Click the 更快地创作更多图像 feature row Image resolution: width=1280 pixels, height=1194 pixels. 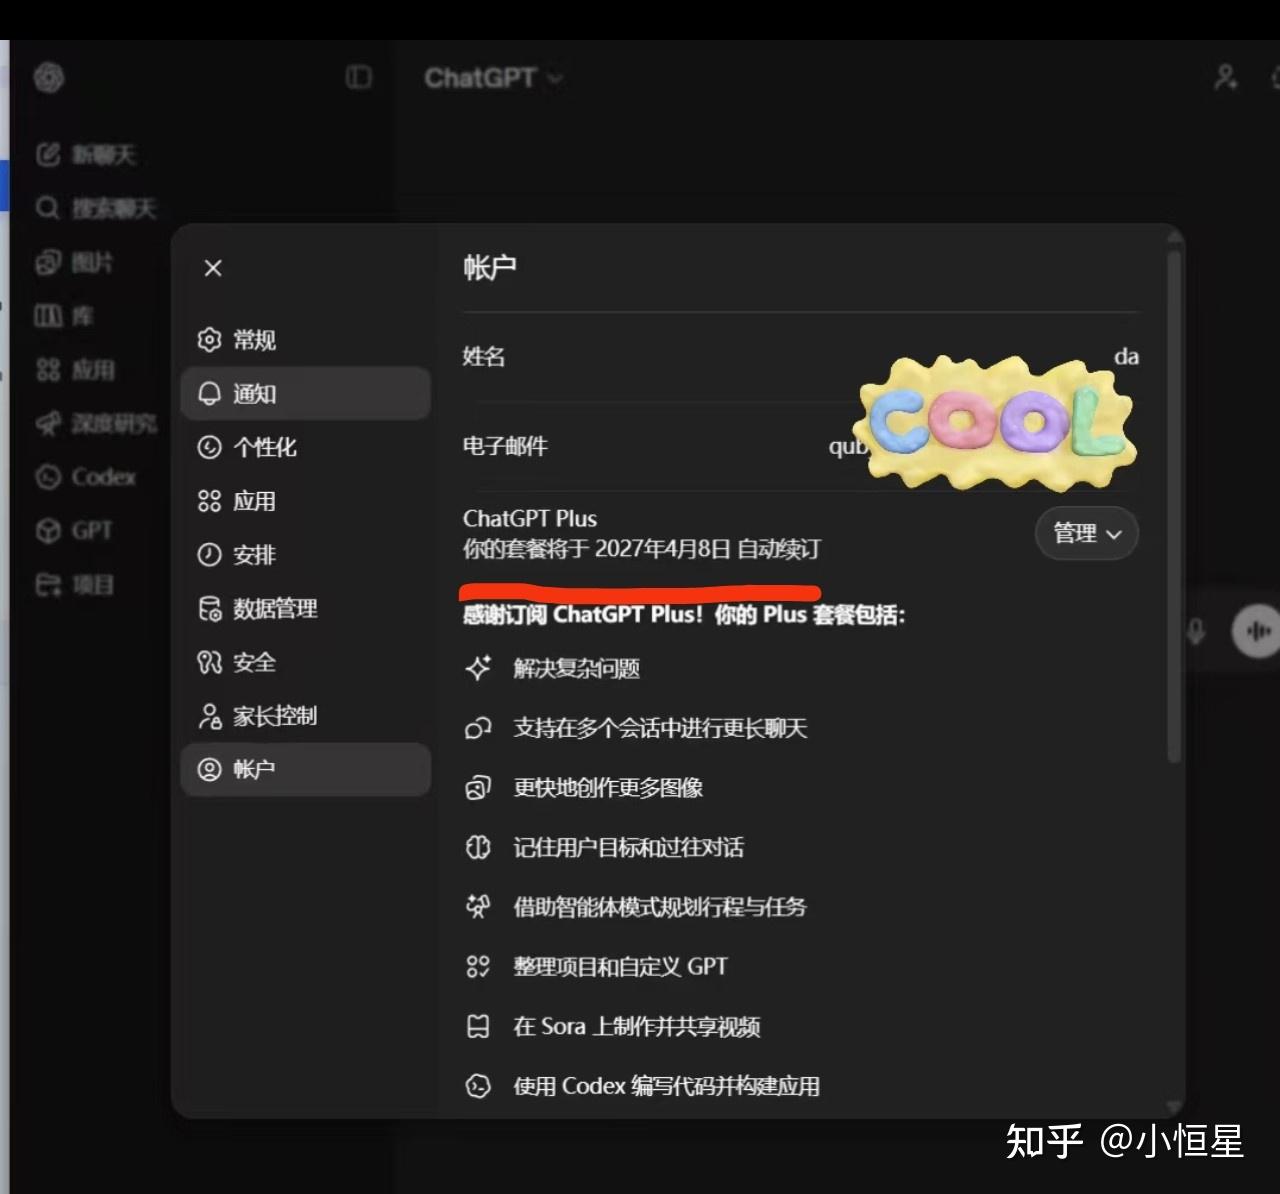584,788
